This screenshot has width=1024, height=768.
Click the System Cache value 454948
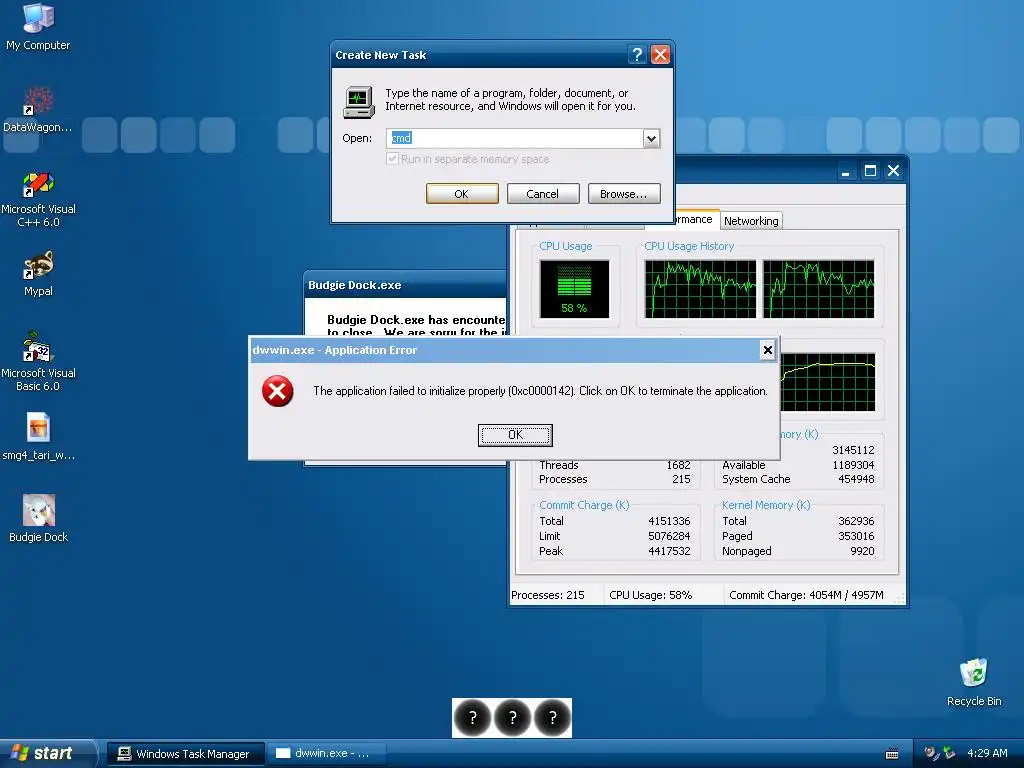pos(856,479)
